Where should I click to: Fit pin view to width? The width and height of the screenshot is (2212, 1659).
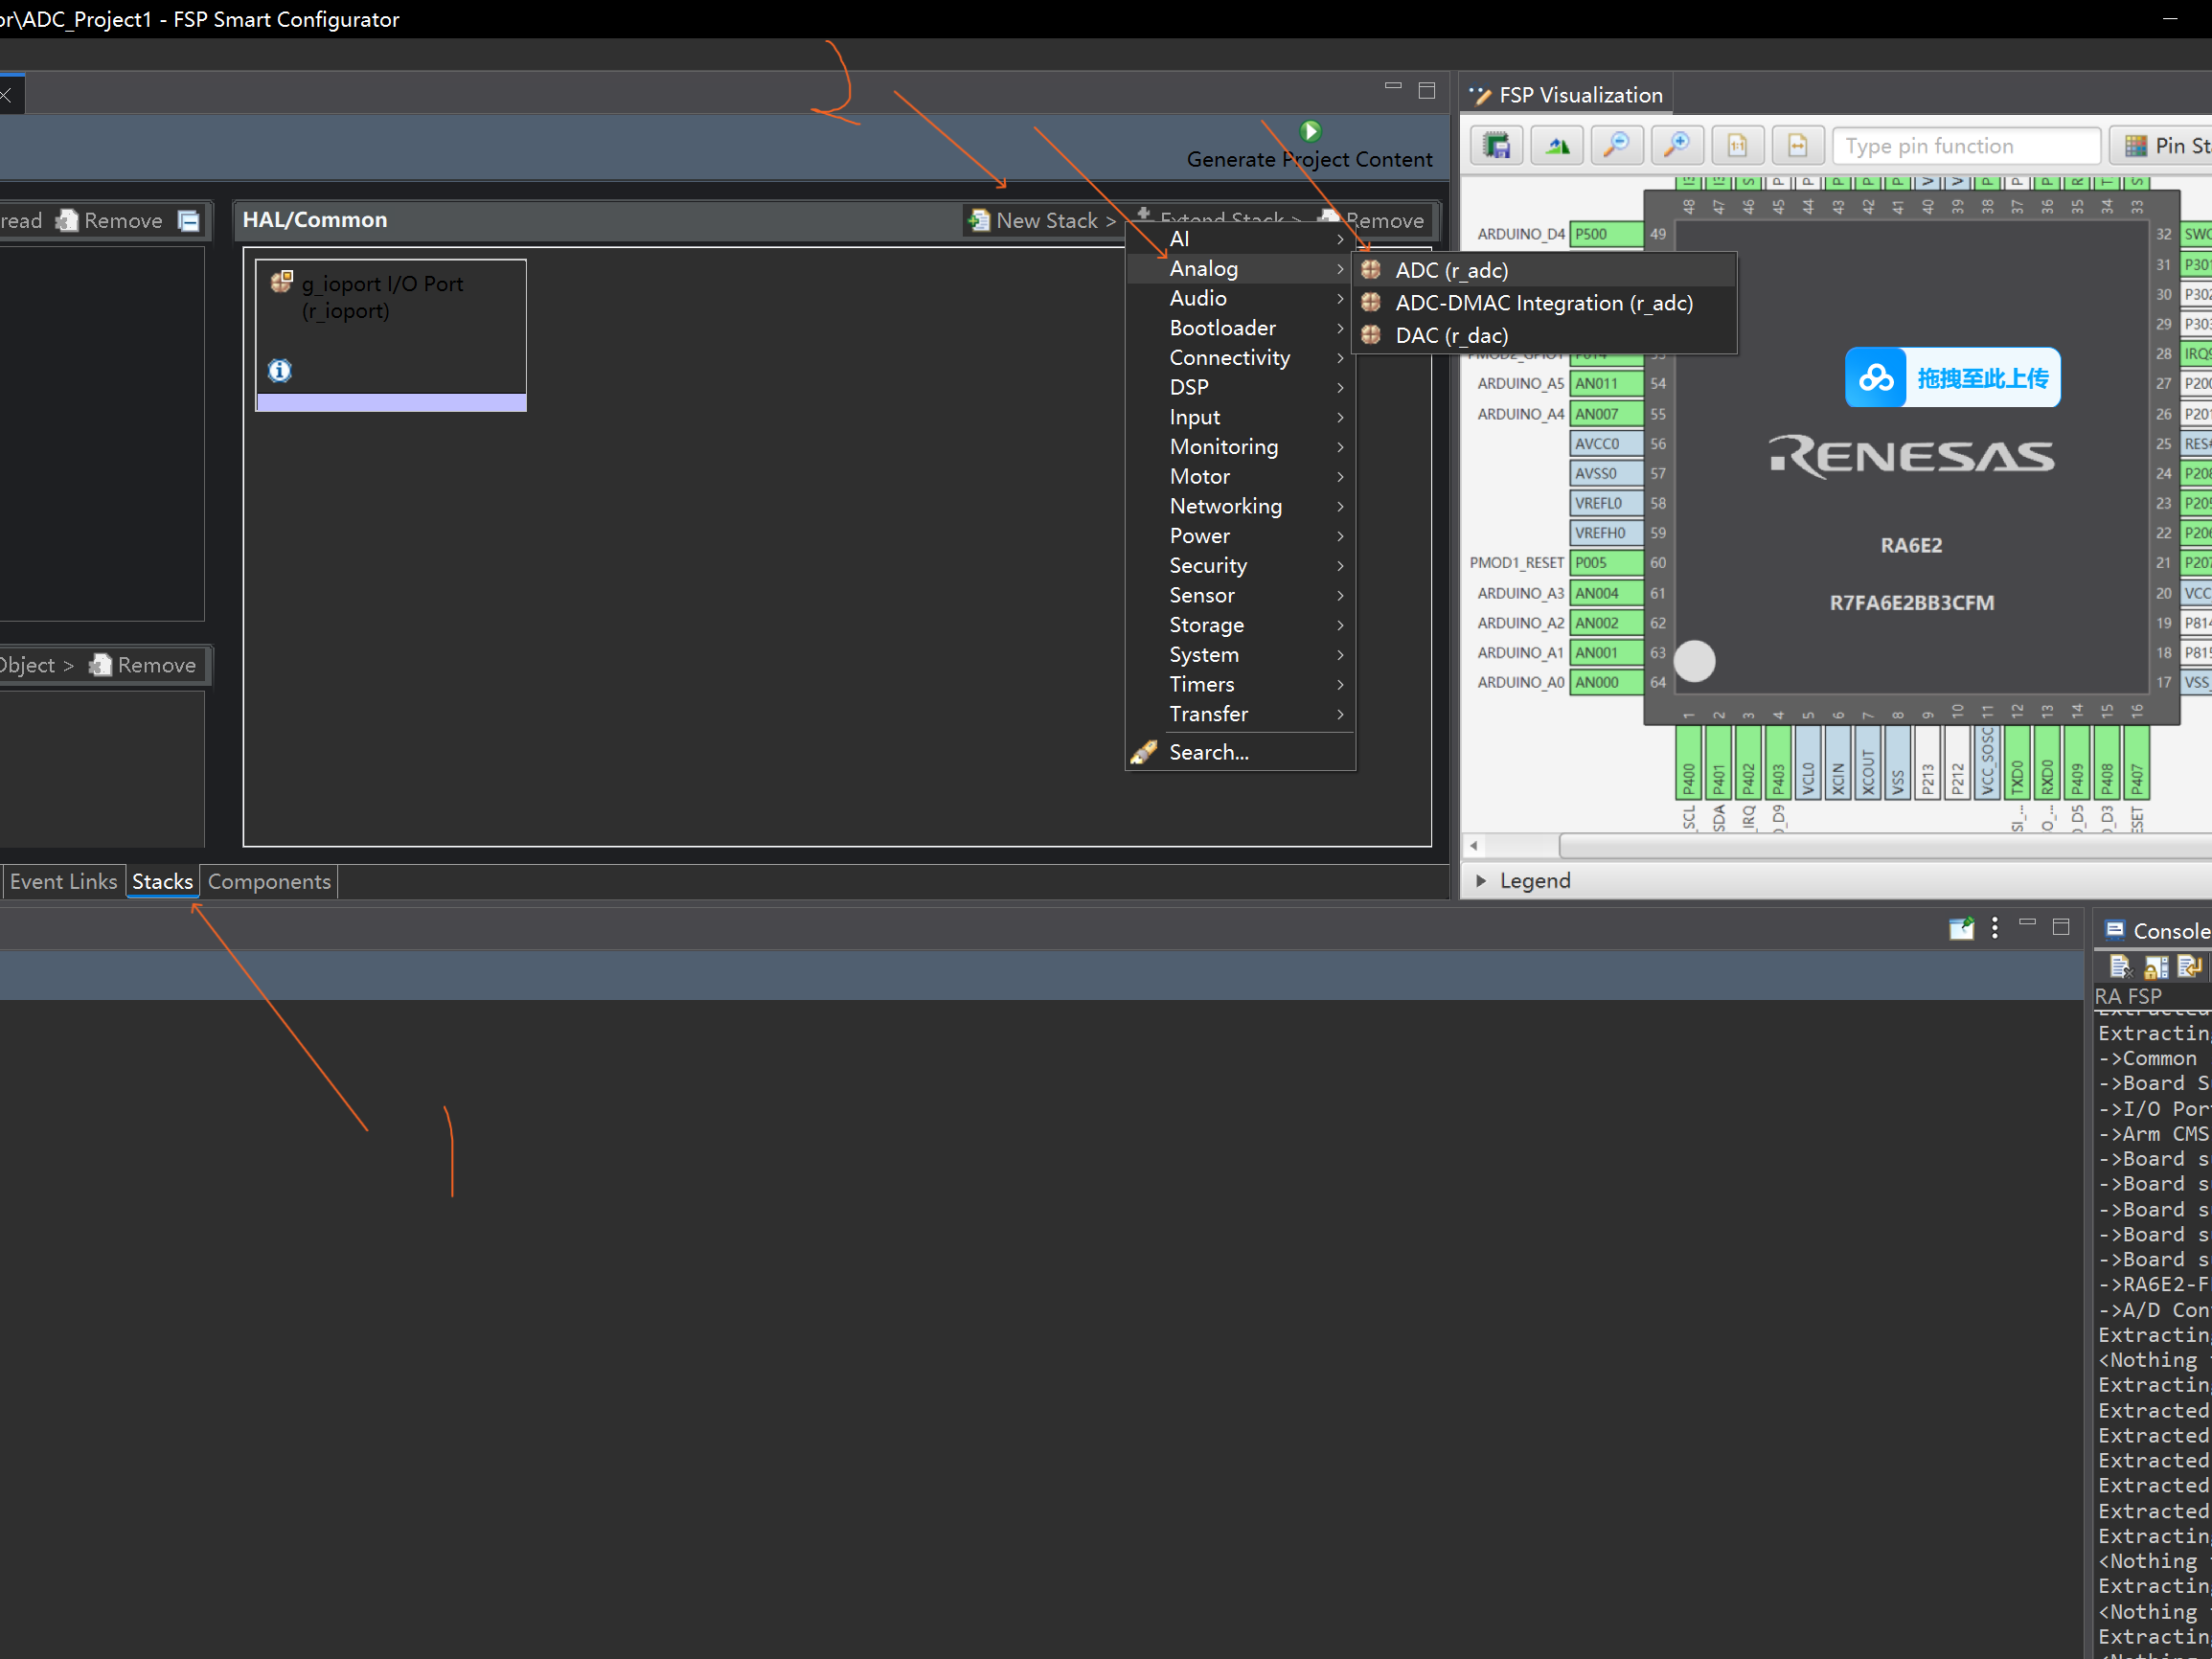pyautogui.click(x=1797, y=146)
